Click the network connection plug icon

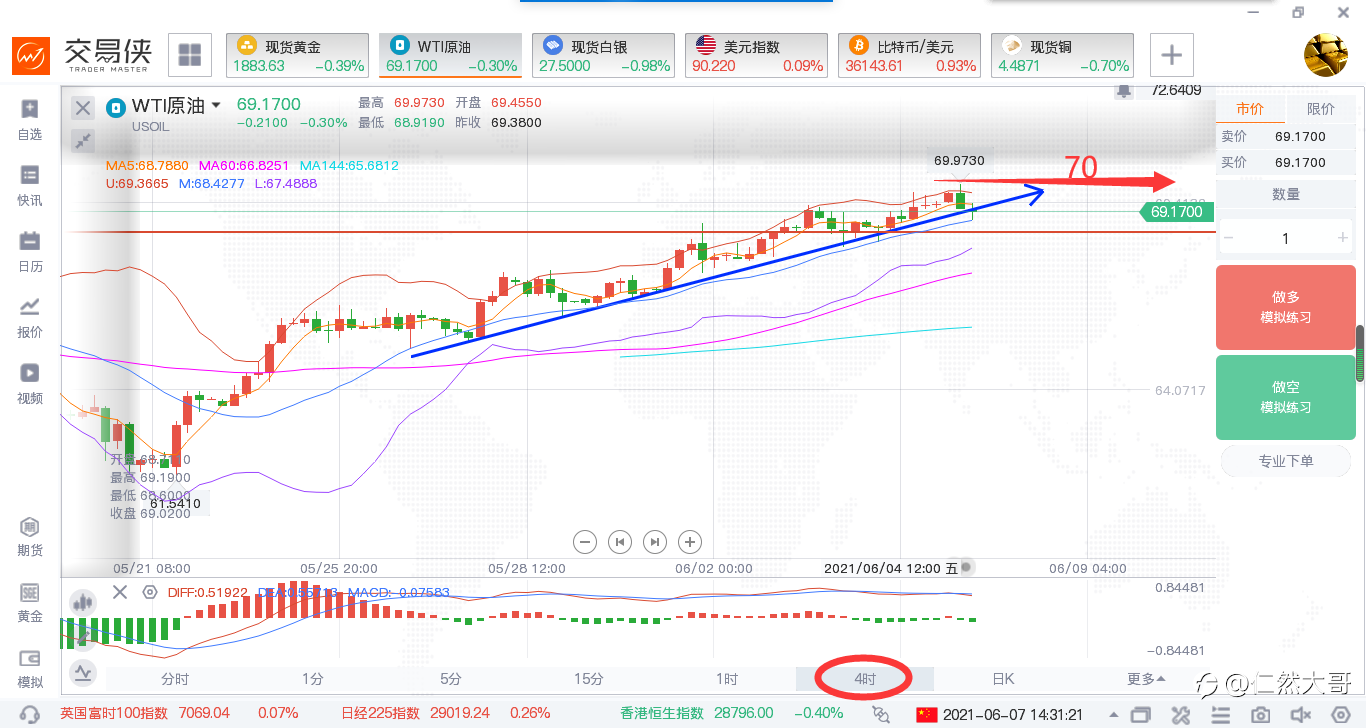point(881,714)
